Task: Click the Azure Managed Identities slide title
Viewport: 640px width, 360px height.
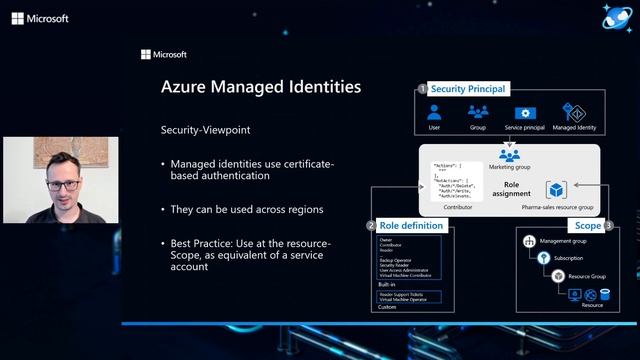Action: tap(261, 87)
